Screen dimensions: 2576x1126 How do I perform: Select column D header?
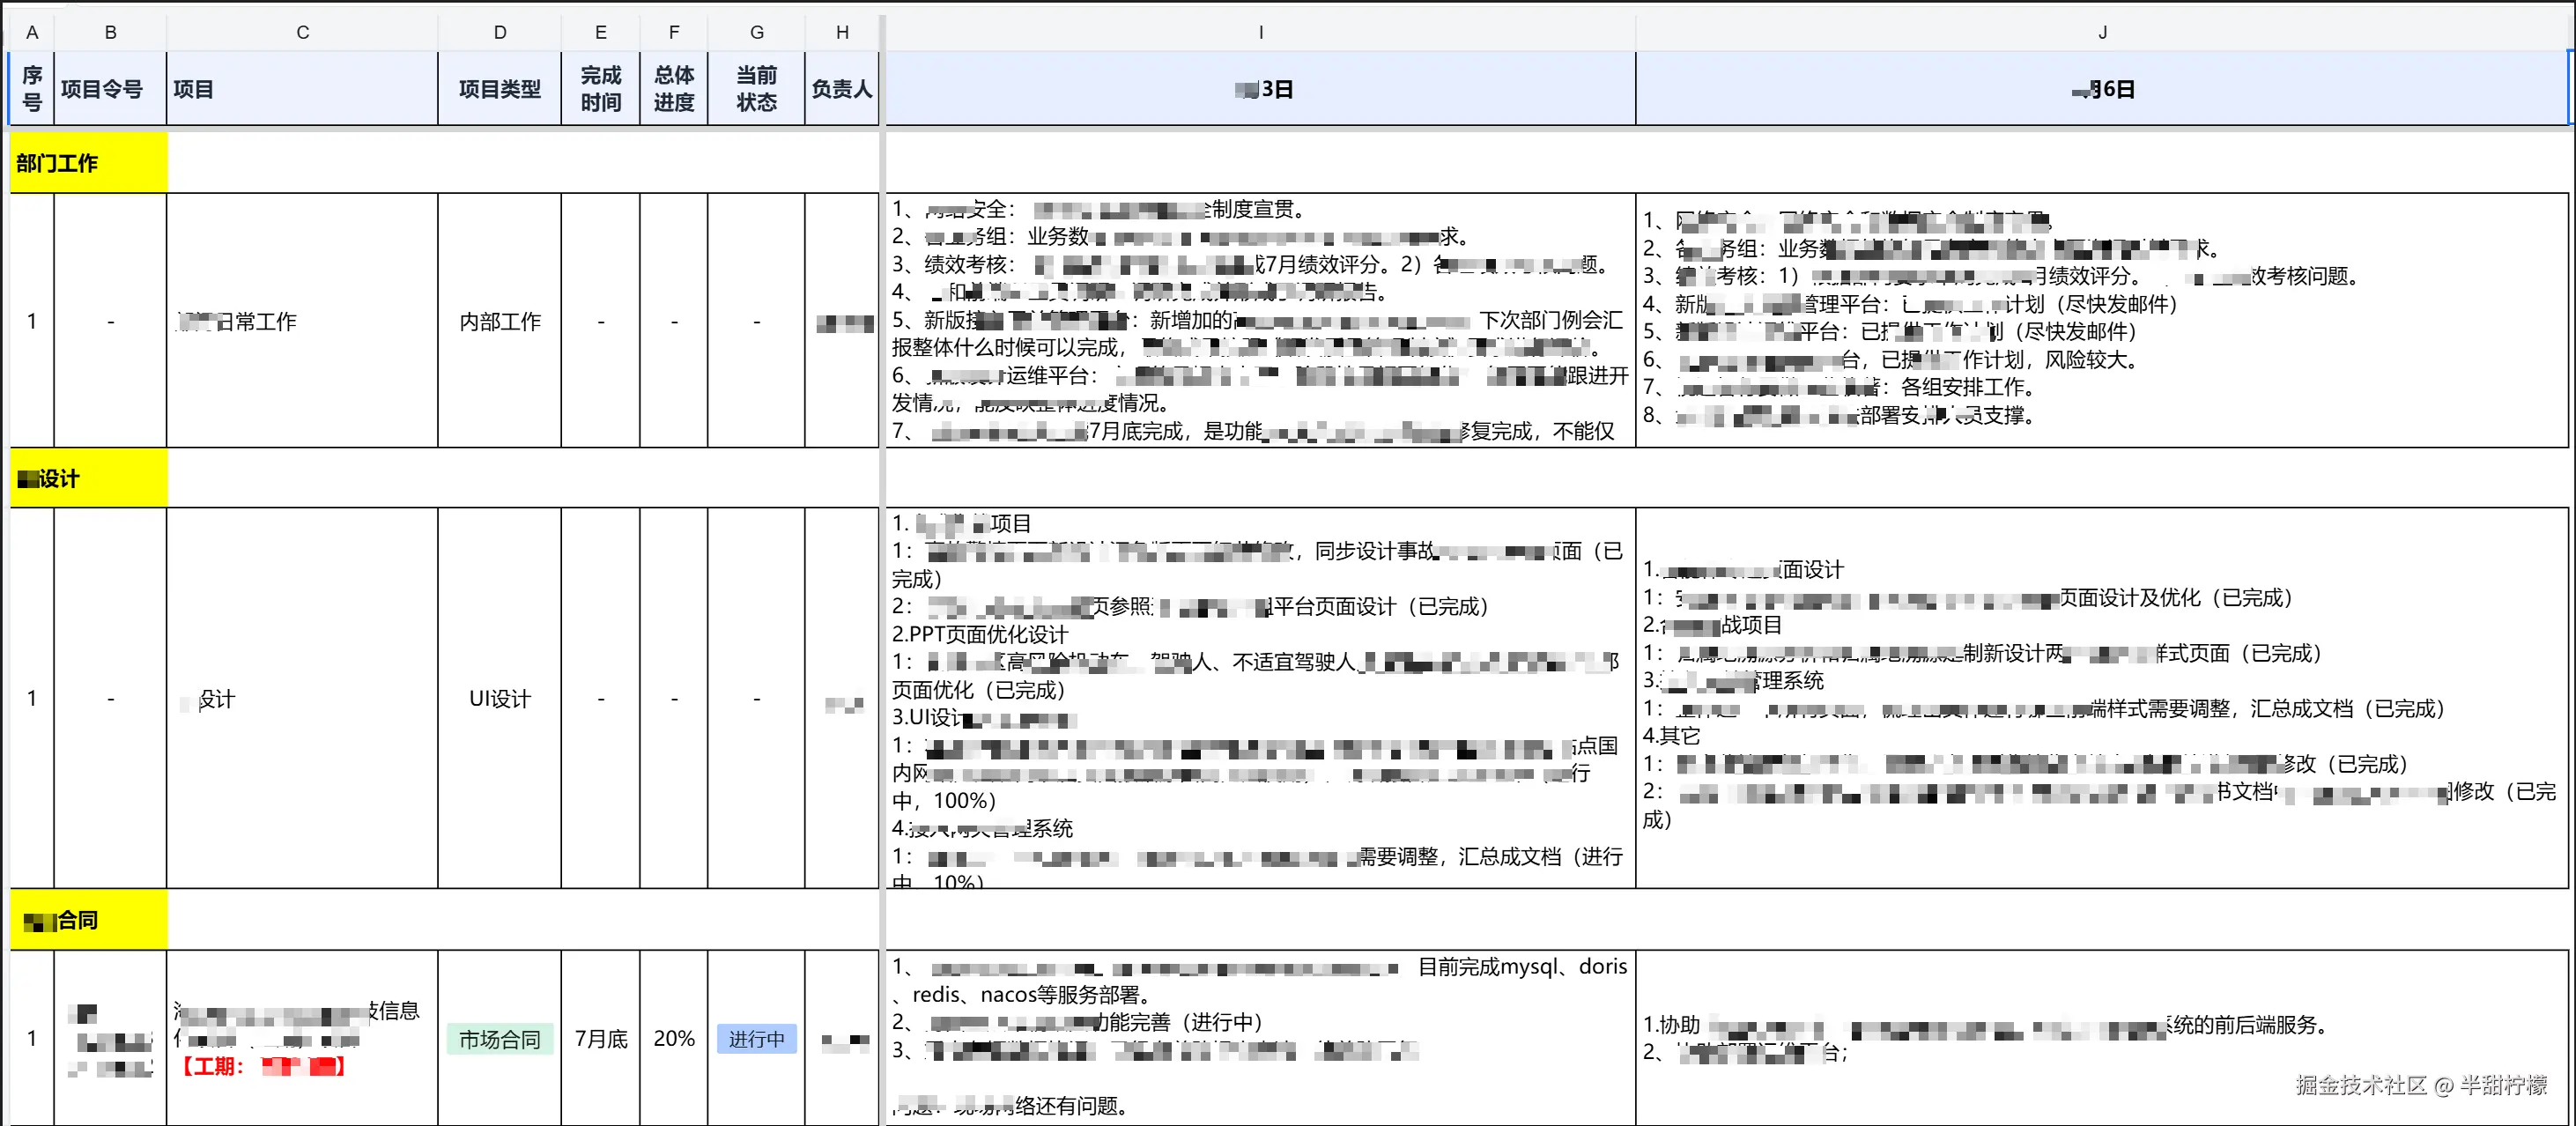click(500, 32)
